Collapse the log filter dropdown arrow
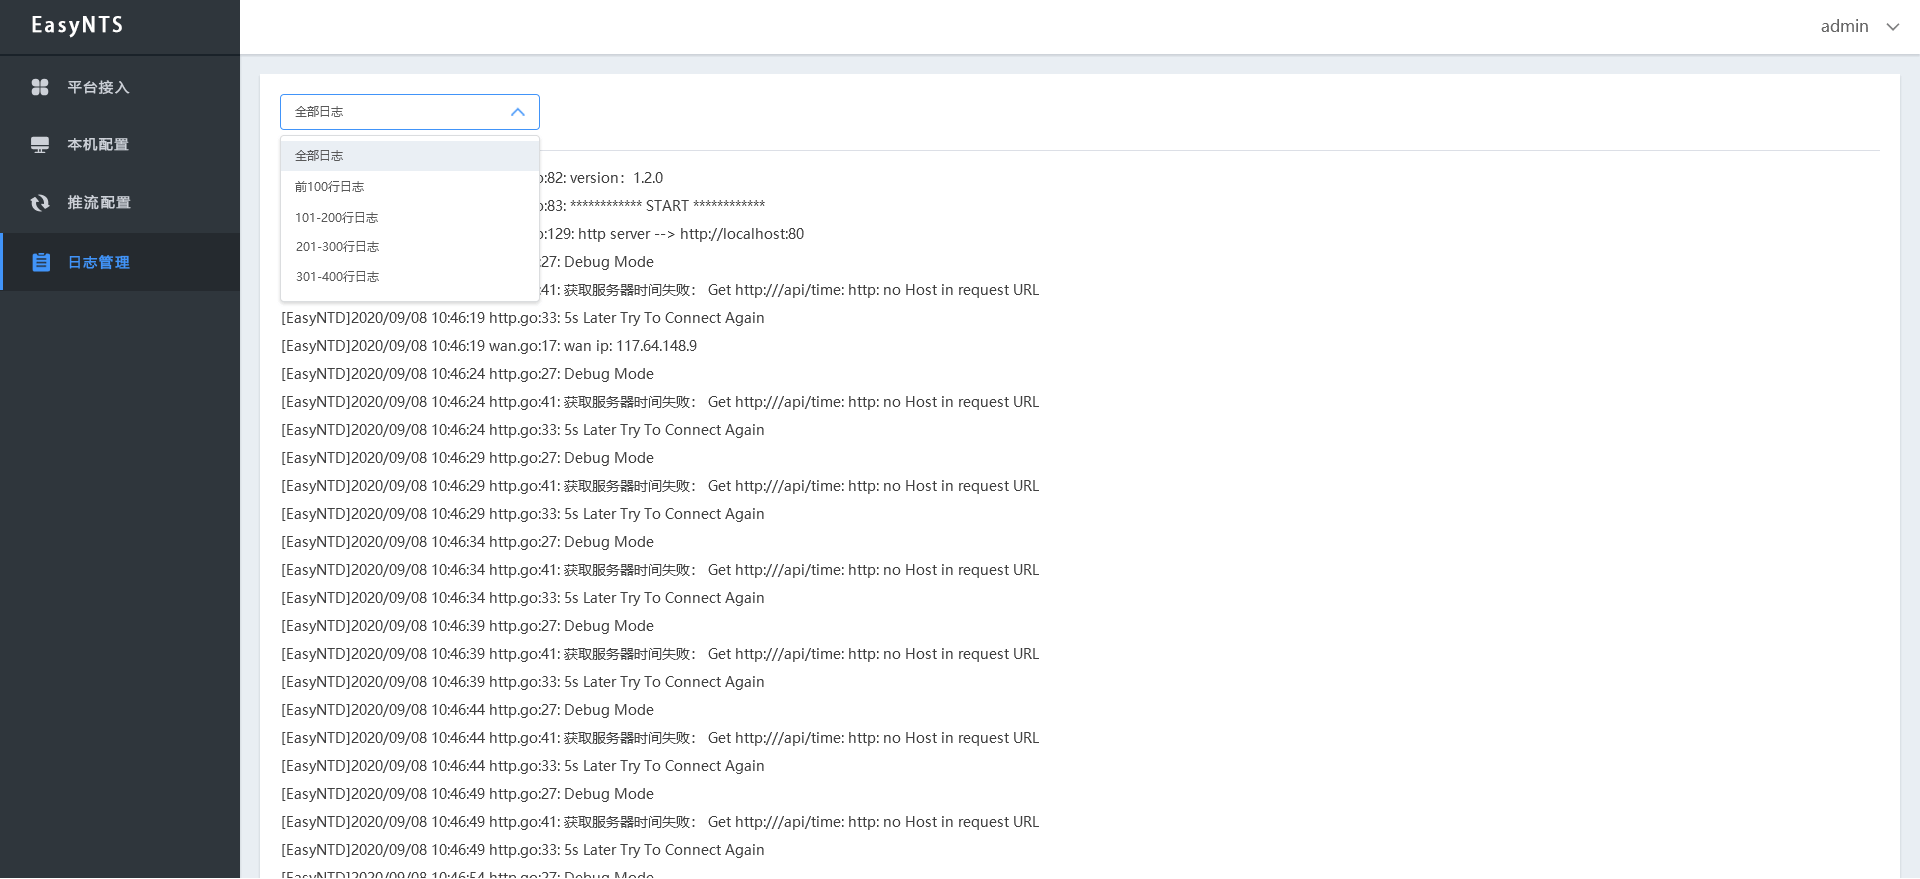Screen dimensions: 1920x879 click(517, 112)
